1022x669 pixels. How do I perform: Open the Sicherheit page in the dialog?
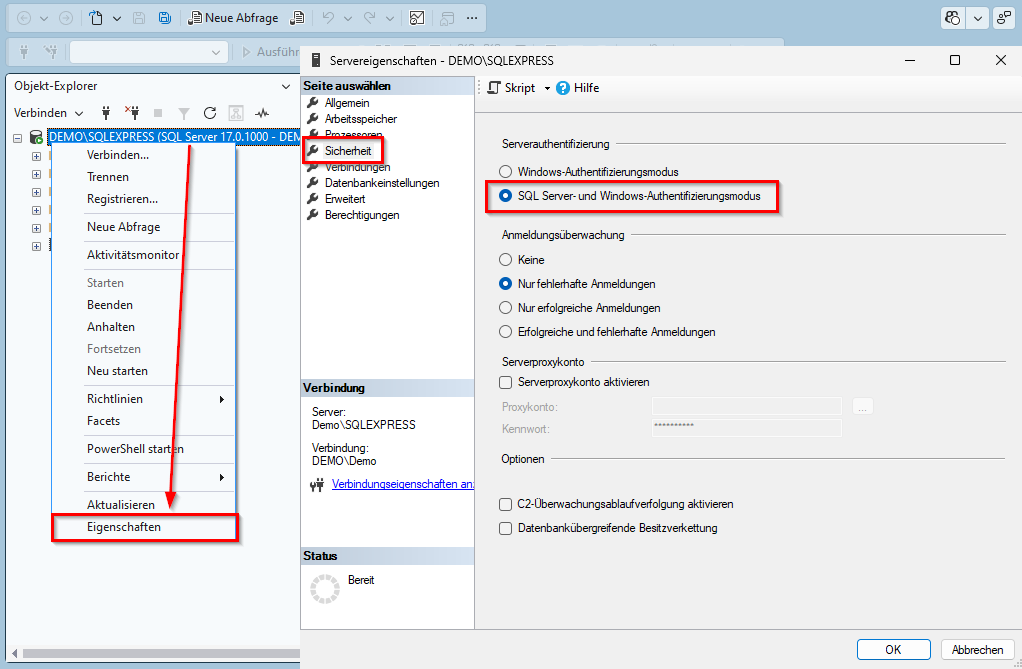coord(348,151)
